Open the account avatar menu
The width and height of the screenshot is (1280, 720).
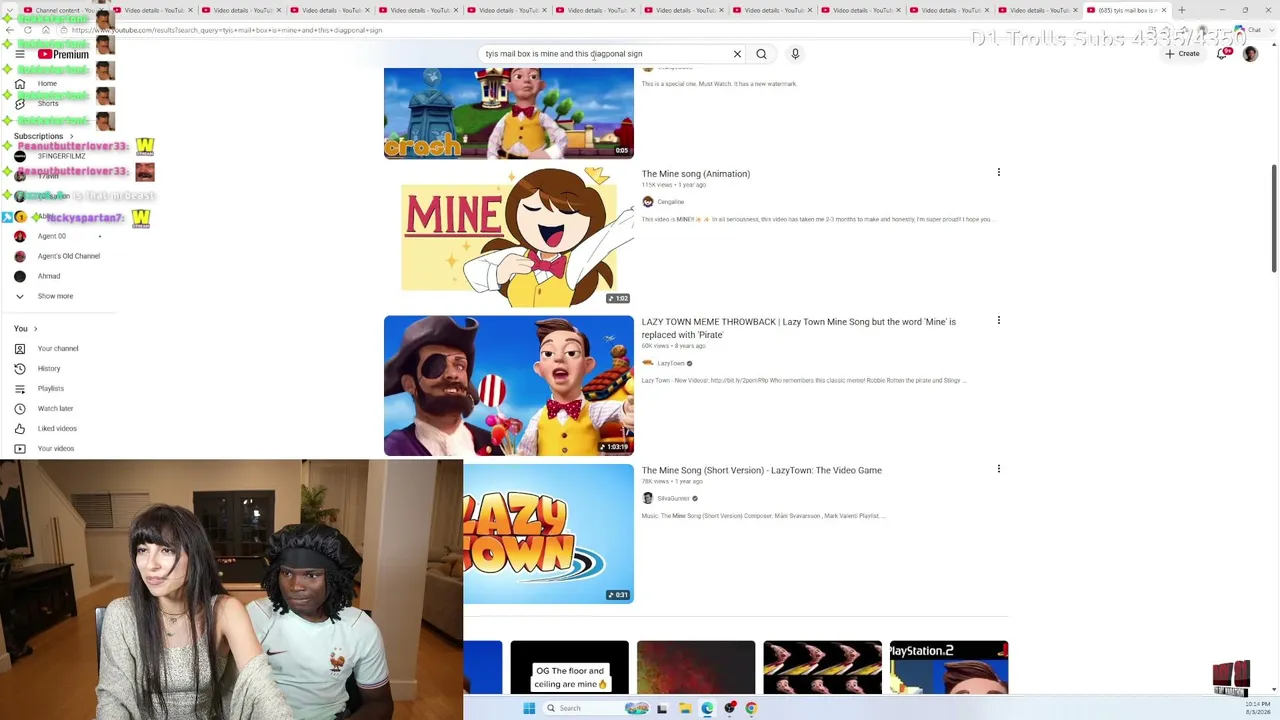1250,54
